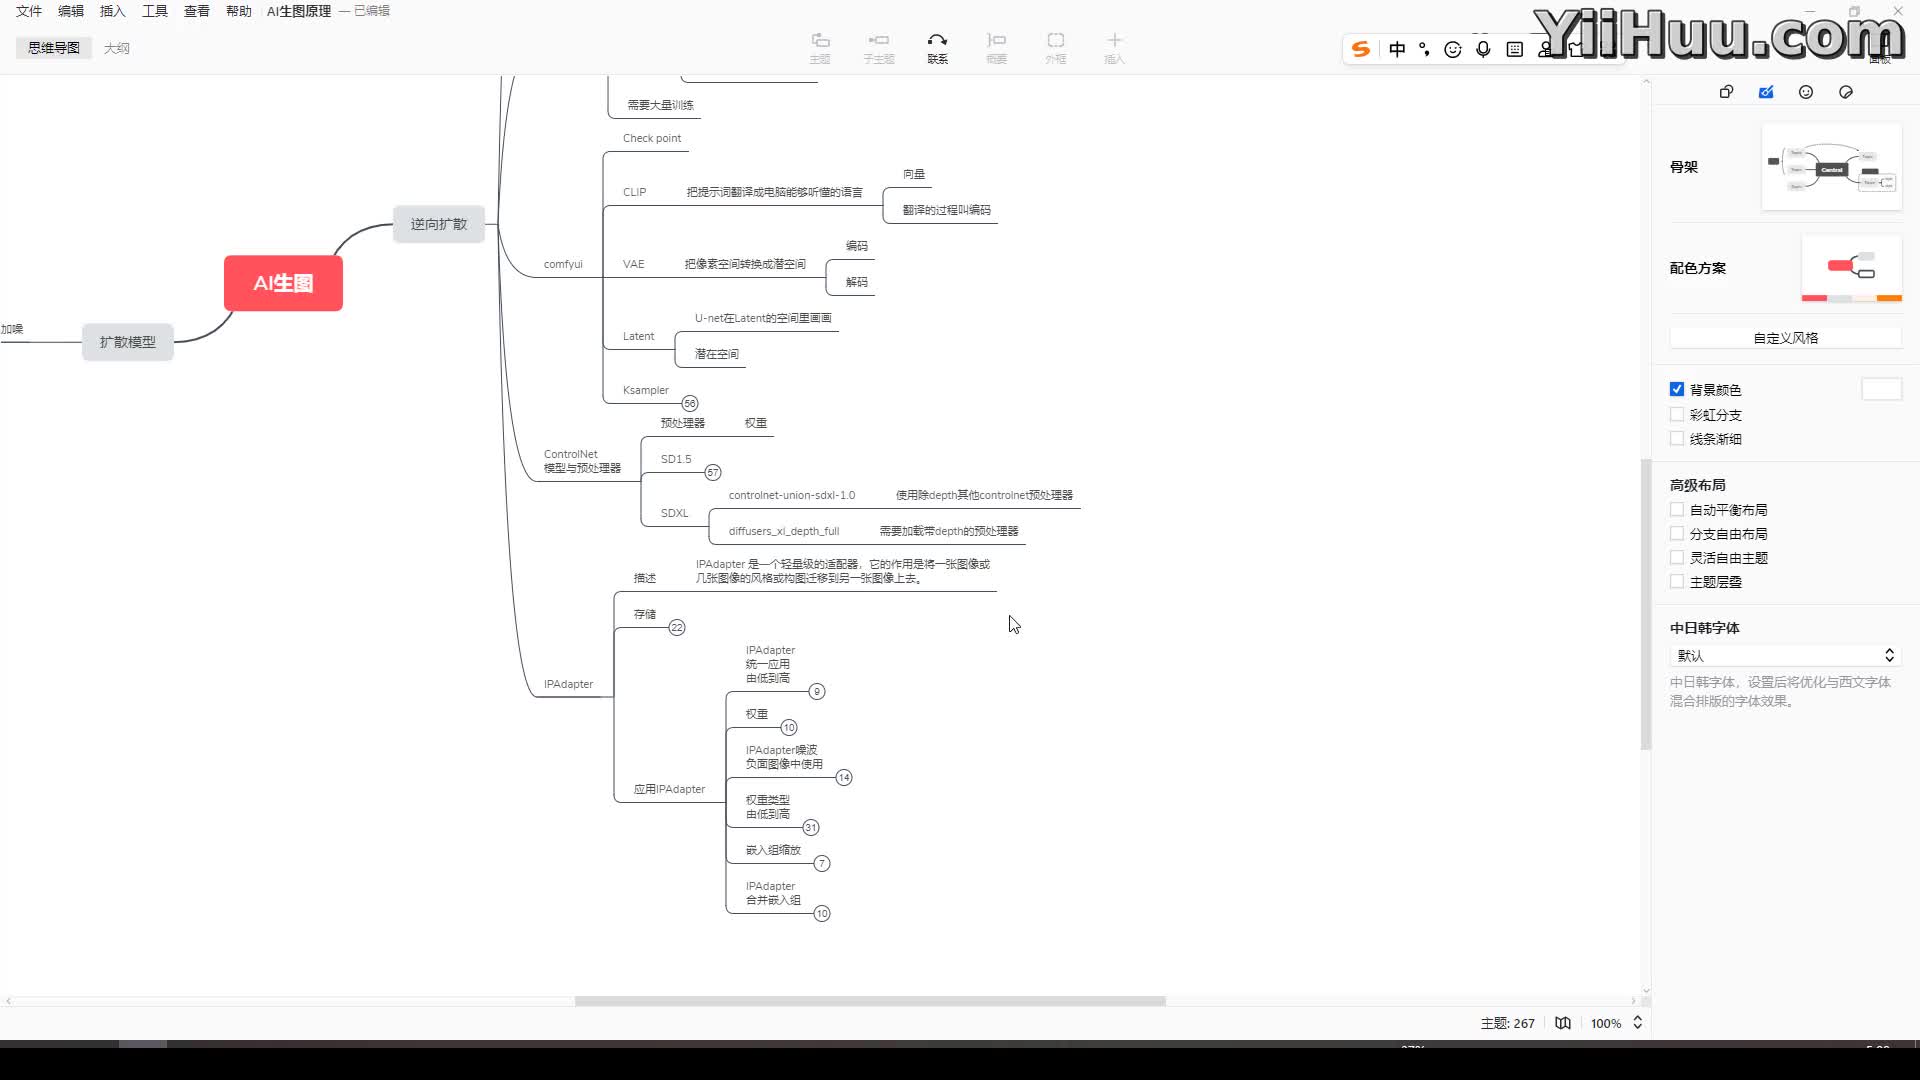Click the 主题 topic toolbar icon
This screenshot has width=1920, height=1080.
point(820,41)
